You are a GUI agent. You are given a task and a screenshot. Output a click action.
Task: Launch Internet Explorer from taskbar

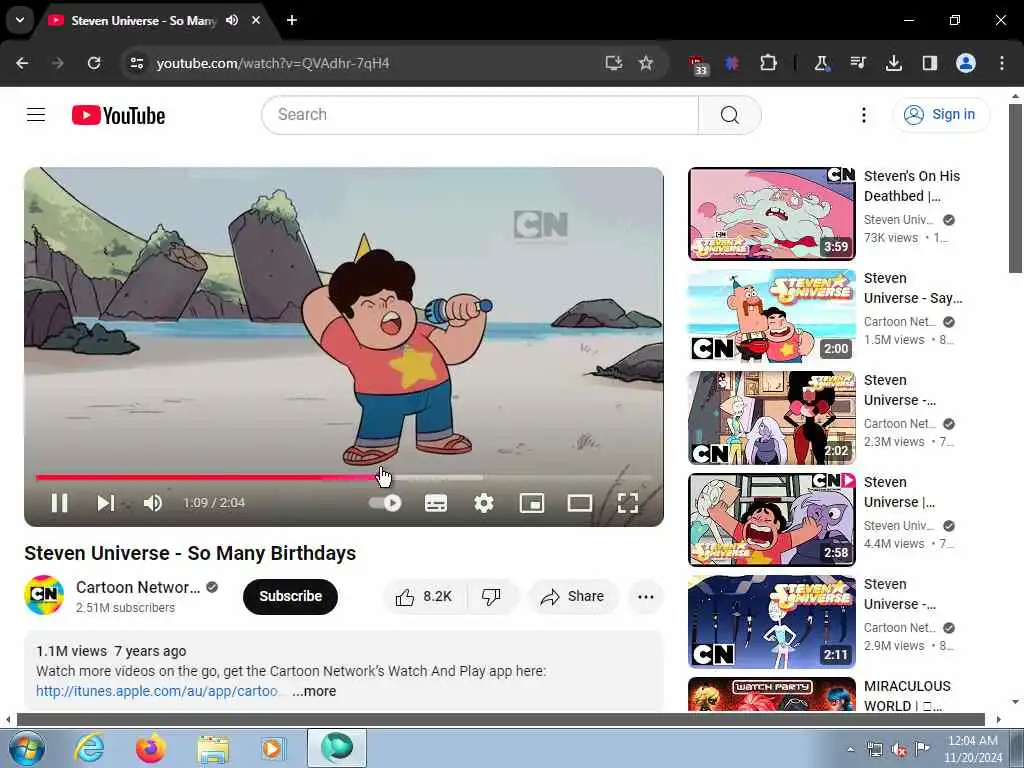coord(89,748)
